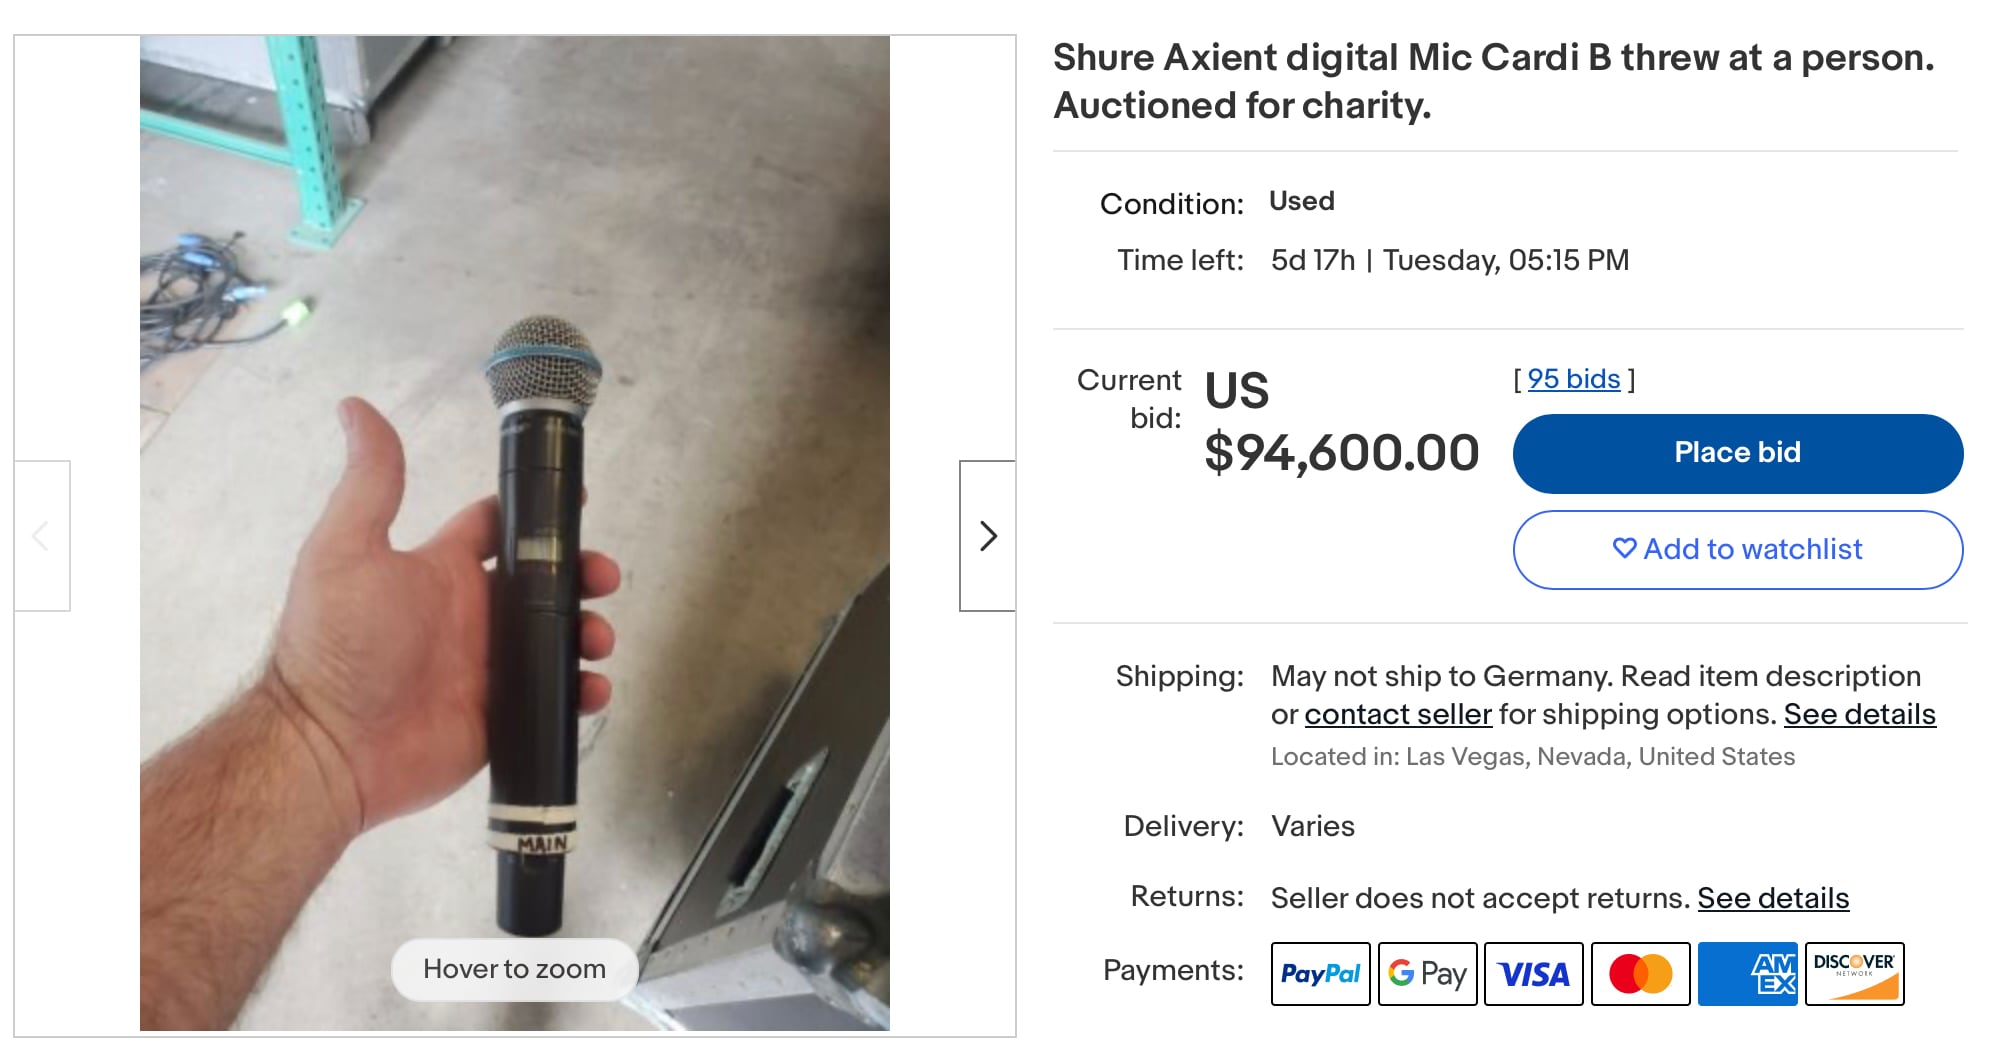Go to previous product image arrow
The image size is (1998, 1050).
pyautogui.click(x=41, y=536)
